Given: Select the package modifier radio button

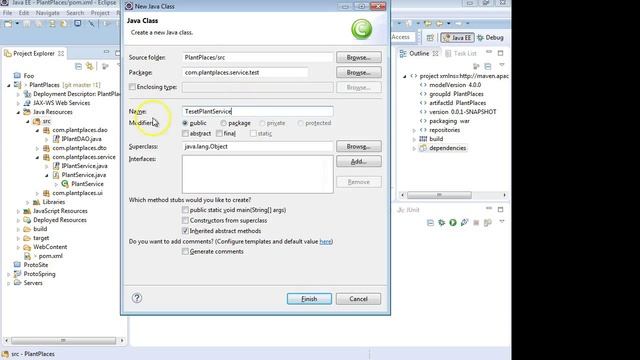Looking at the screenshot, I should (x=223, y=123).
